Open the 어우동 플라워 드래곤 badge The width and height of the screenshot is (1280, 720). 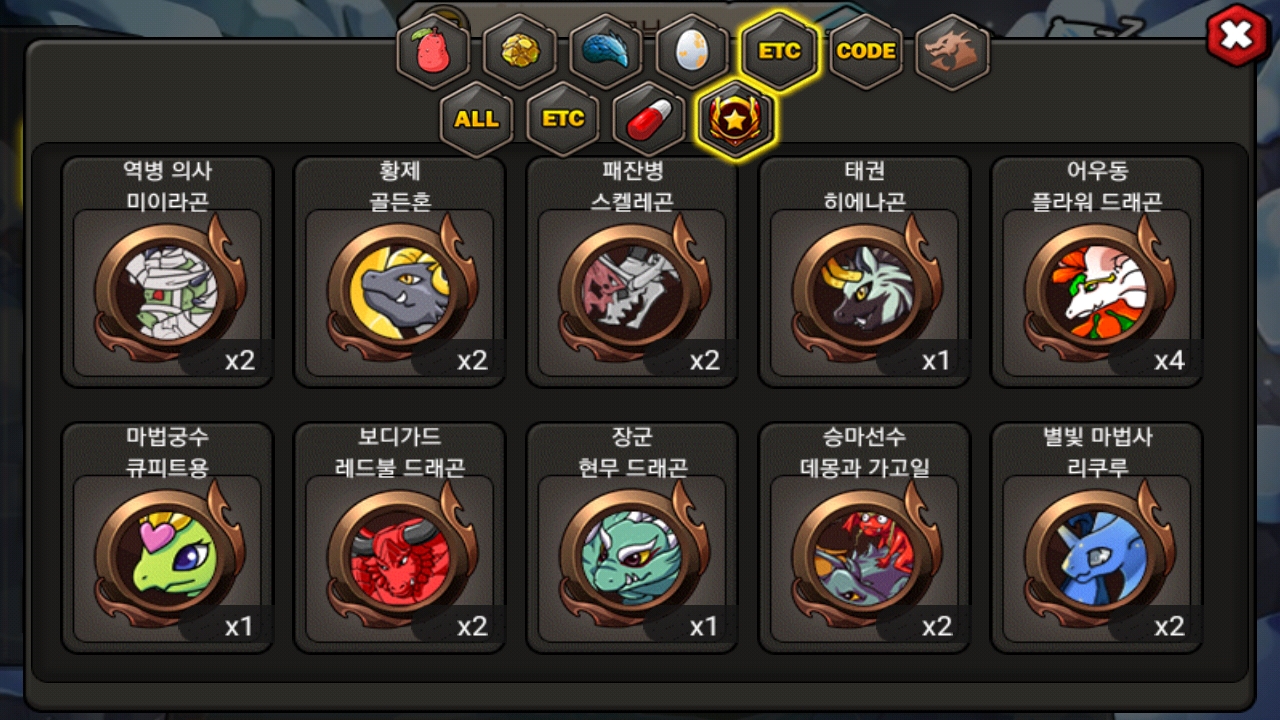[1097, 271]
